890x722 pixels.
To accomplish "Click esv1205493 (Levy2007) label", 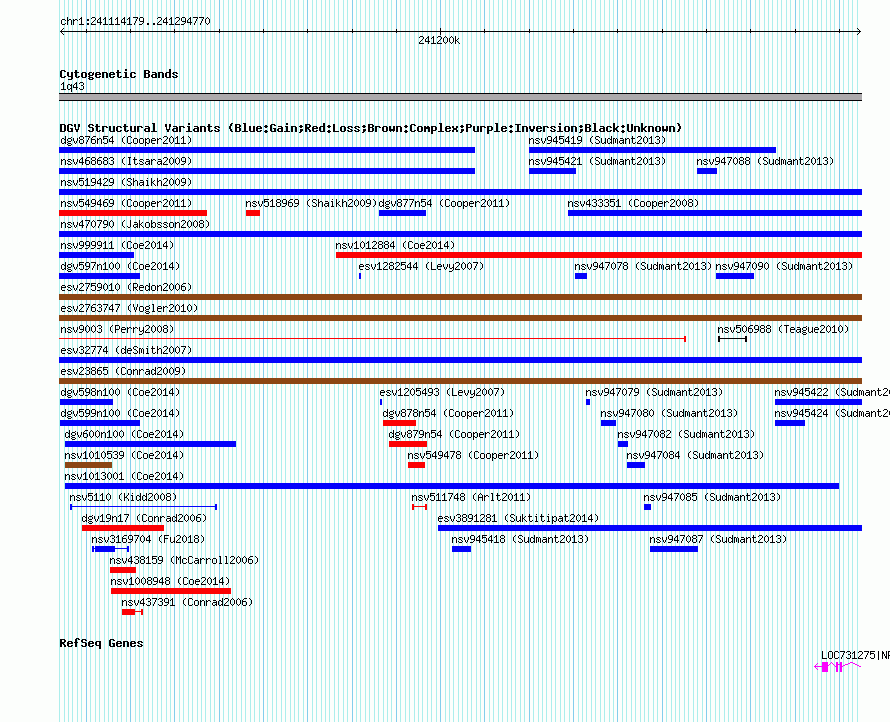I will pos(442,392).
